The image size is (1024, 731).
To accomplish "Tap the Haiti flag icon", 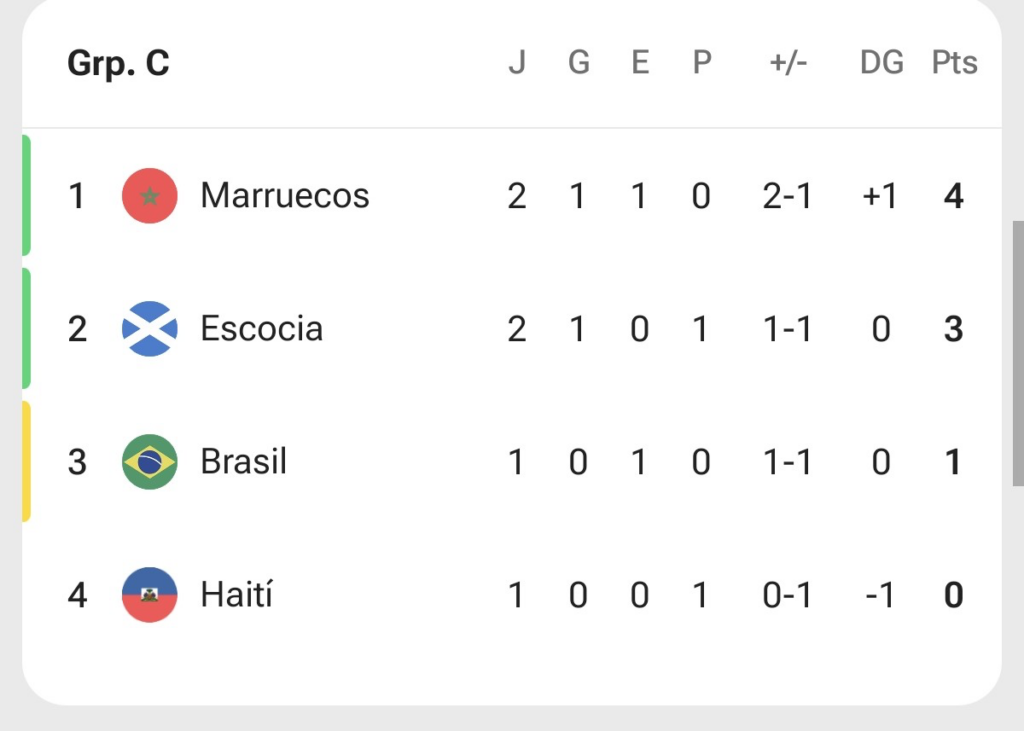I will pos(150,594).
